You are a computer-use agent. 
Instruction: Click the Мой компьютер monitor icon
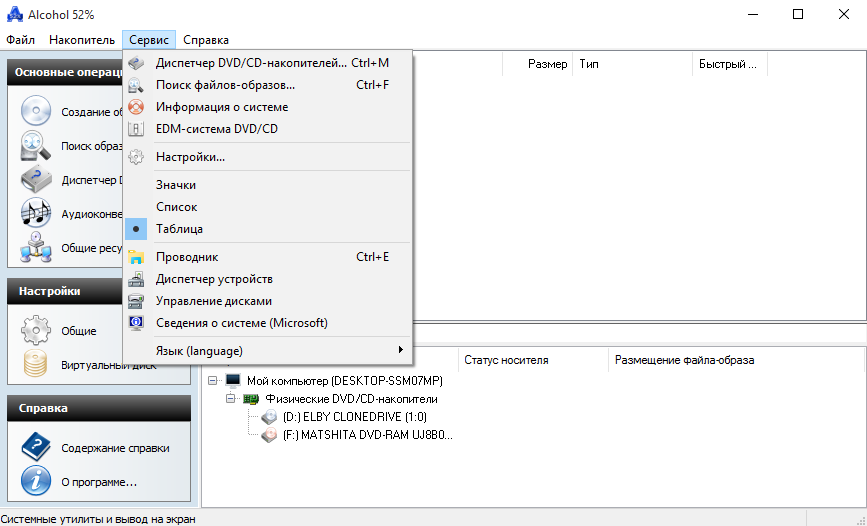pos(233,381)
